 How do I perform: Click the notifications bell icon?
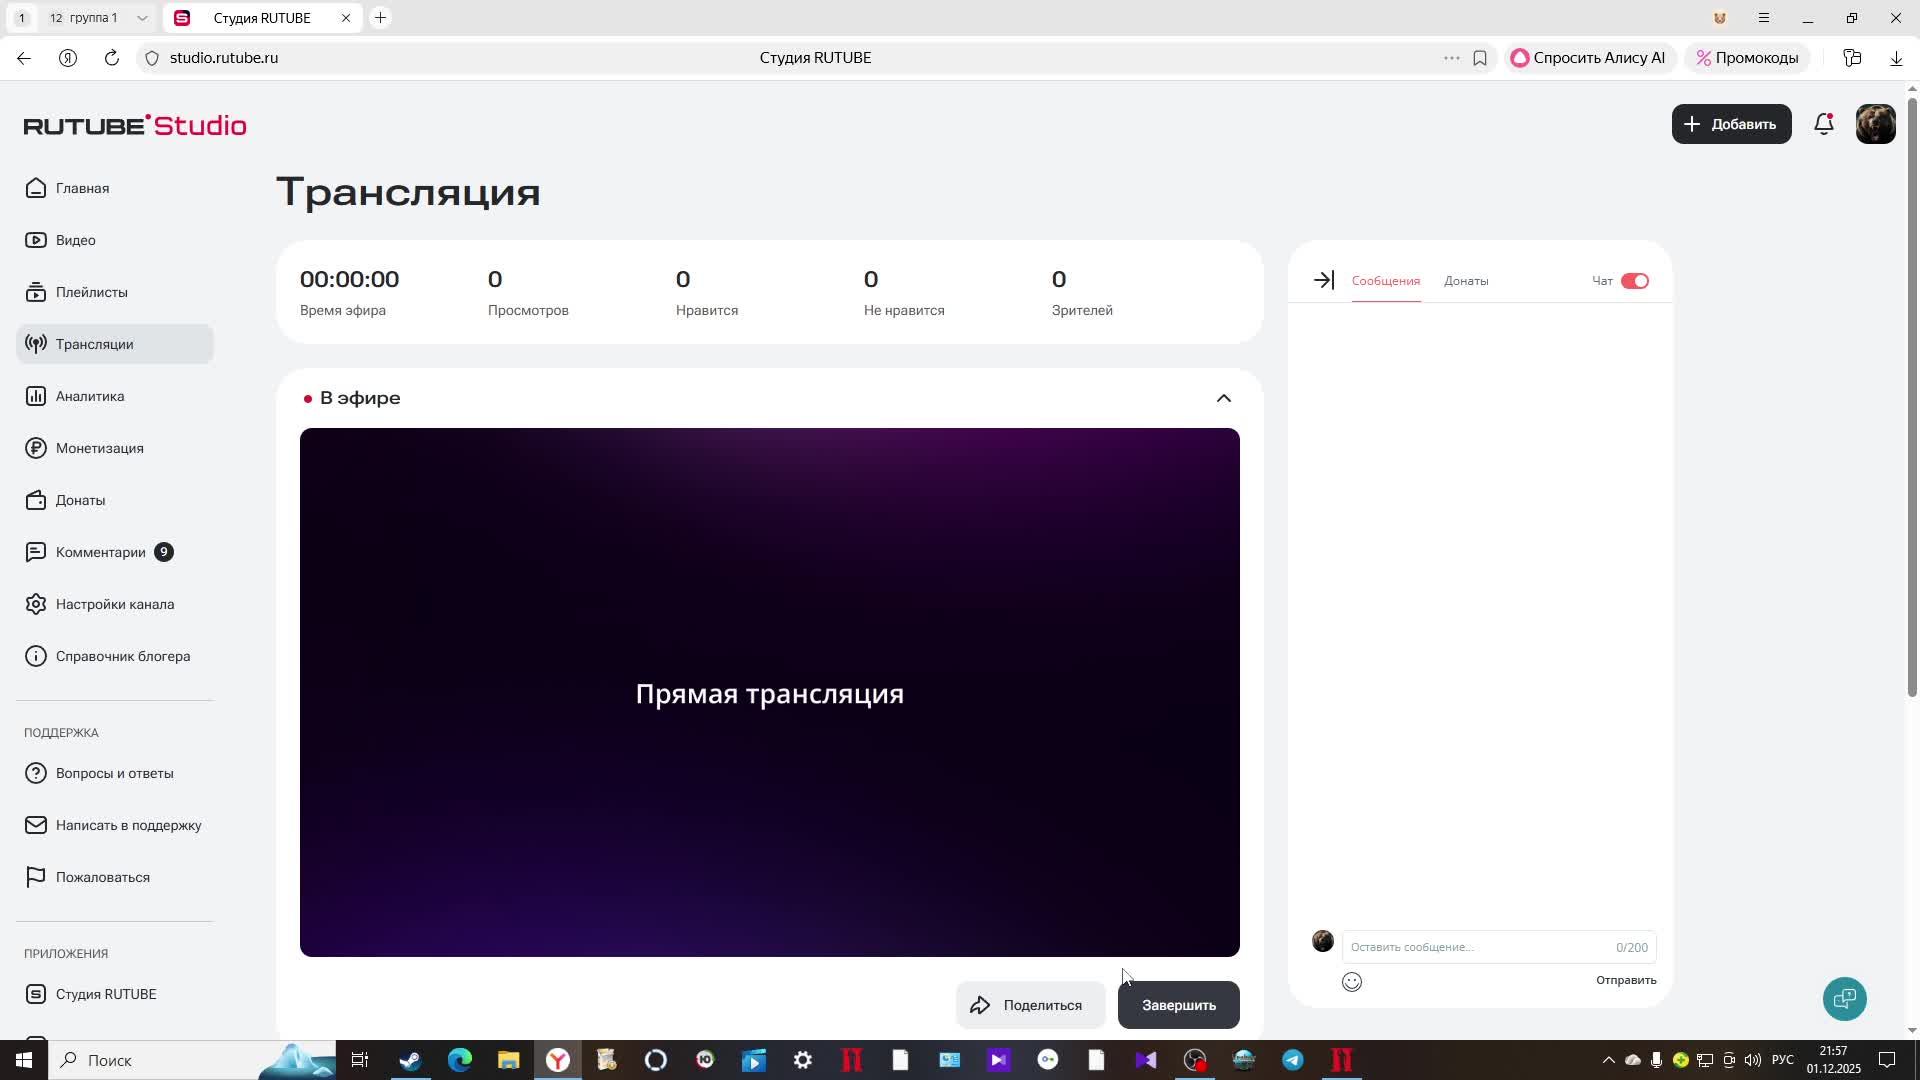point(1824,124)
